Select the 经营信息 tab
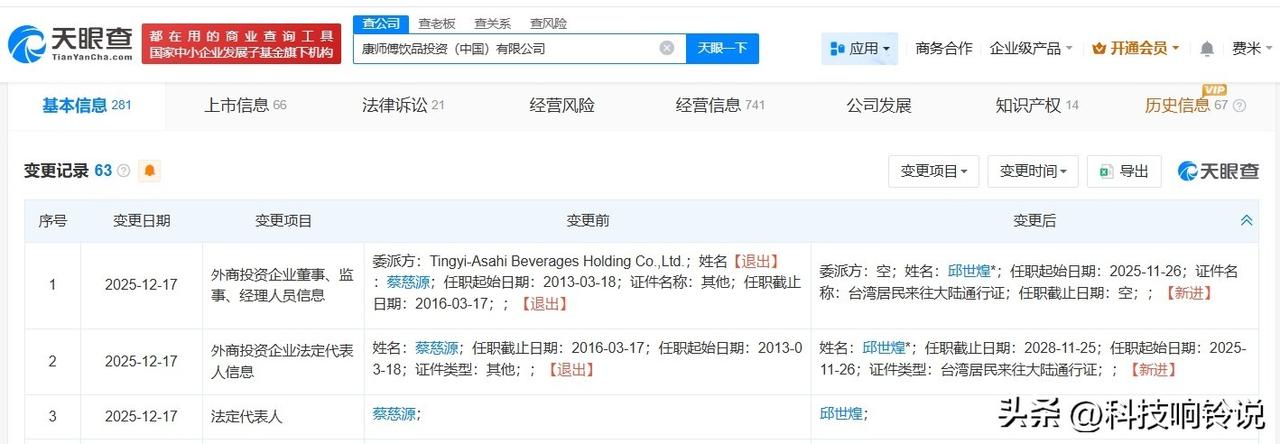 click(720, 105)
